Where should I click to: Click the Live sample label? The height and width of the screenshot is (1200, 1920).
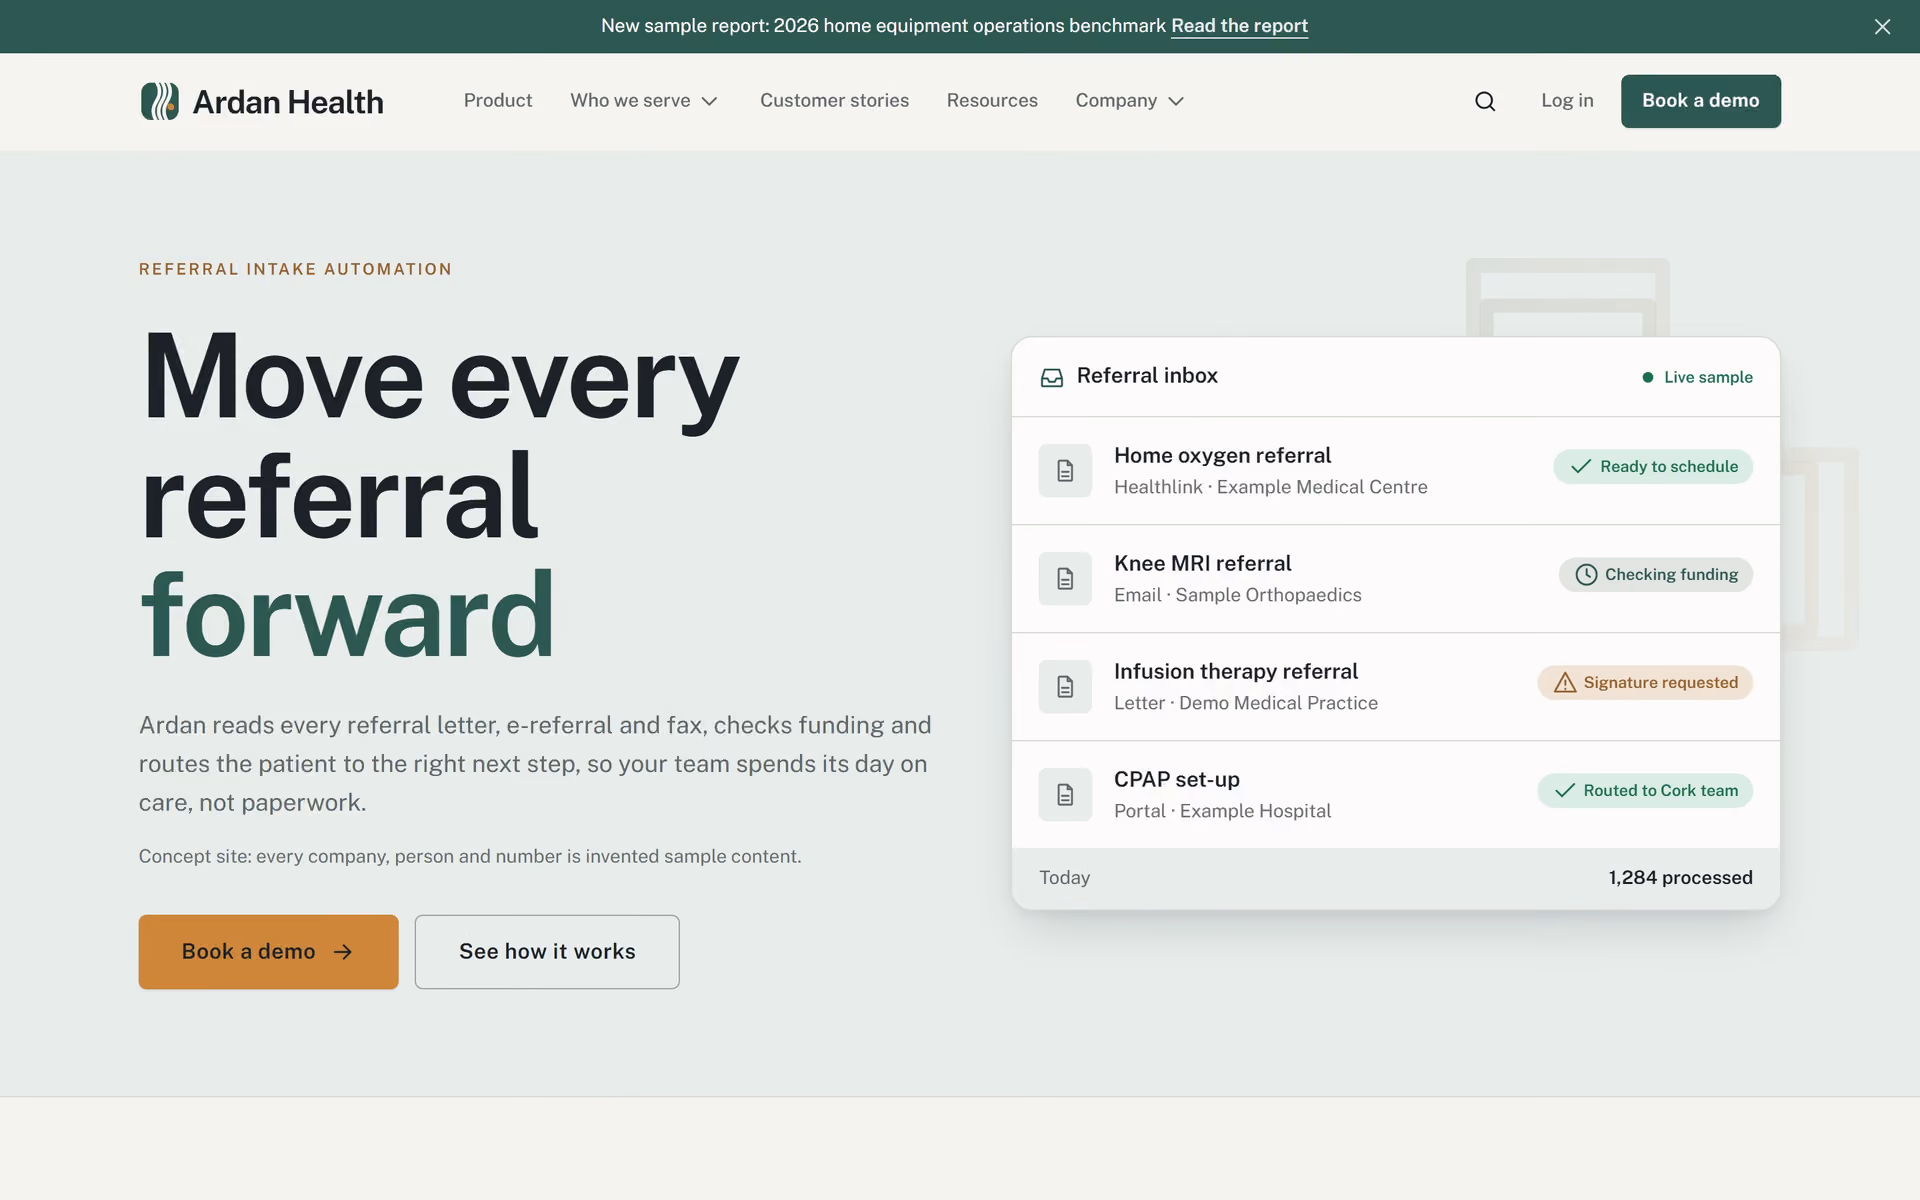coord(1708,377)
